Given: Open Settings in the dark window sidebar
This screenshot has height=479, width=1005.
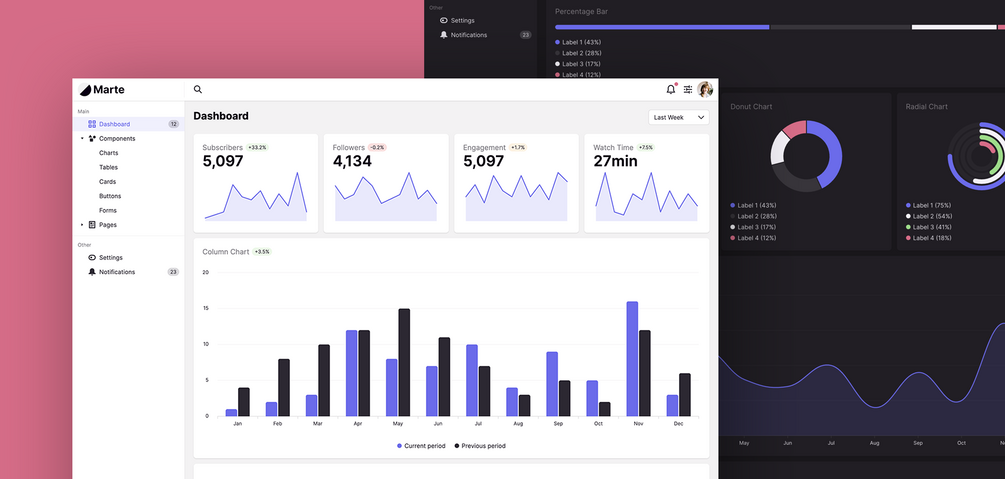Looking at the screenshot, I should pos(462,21).
